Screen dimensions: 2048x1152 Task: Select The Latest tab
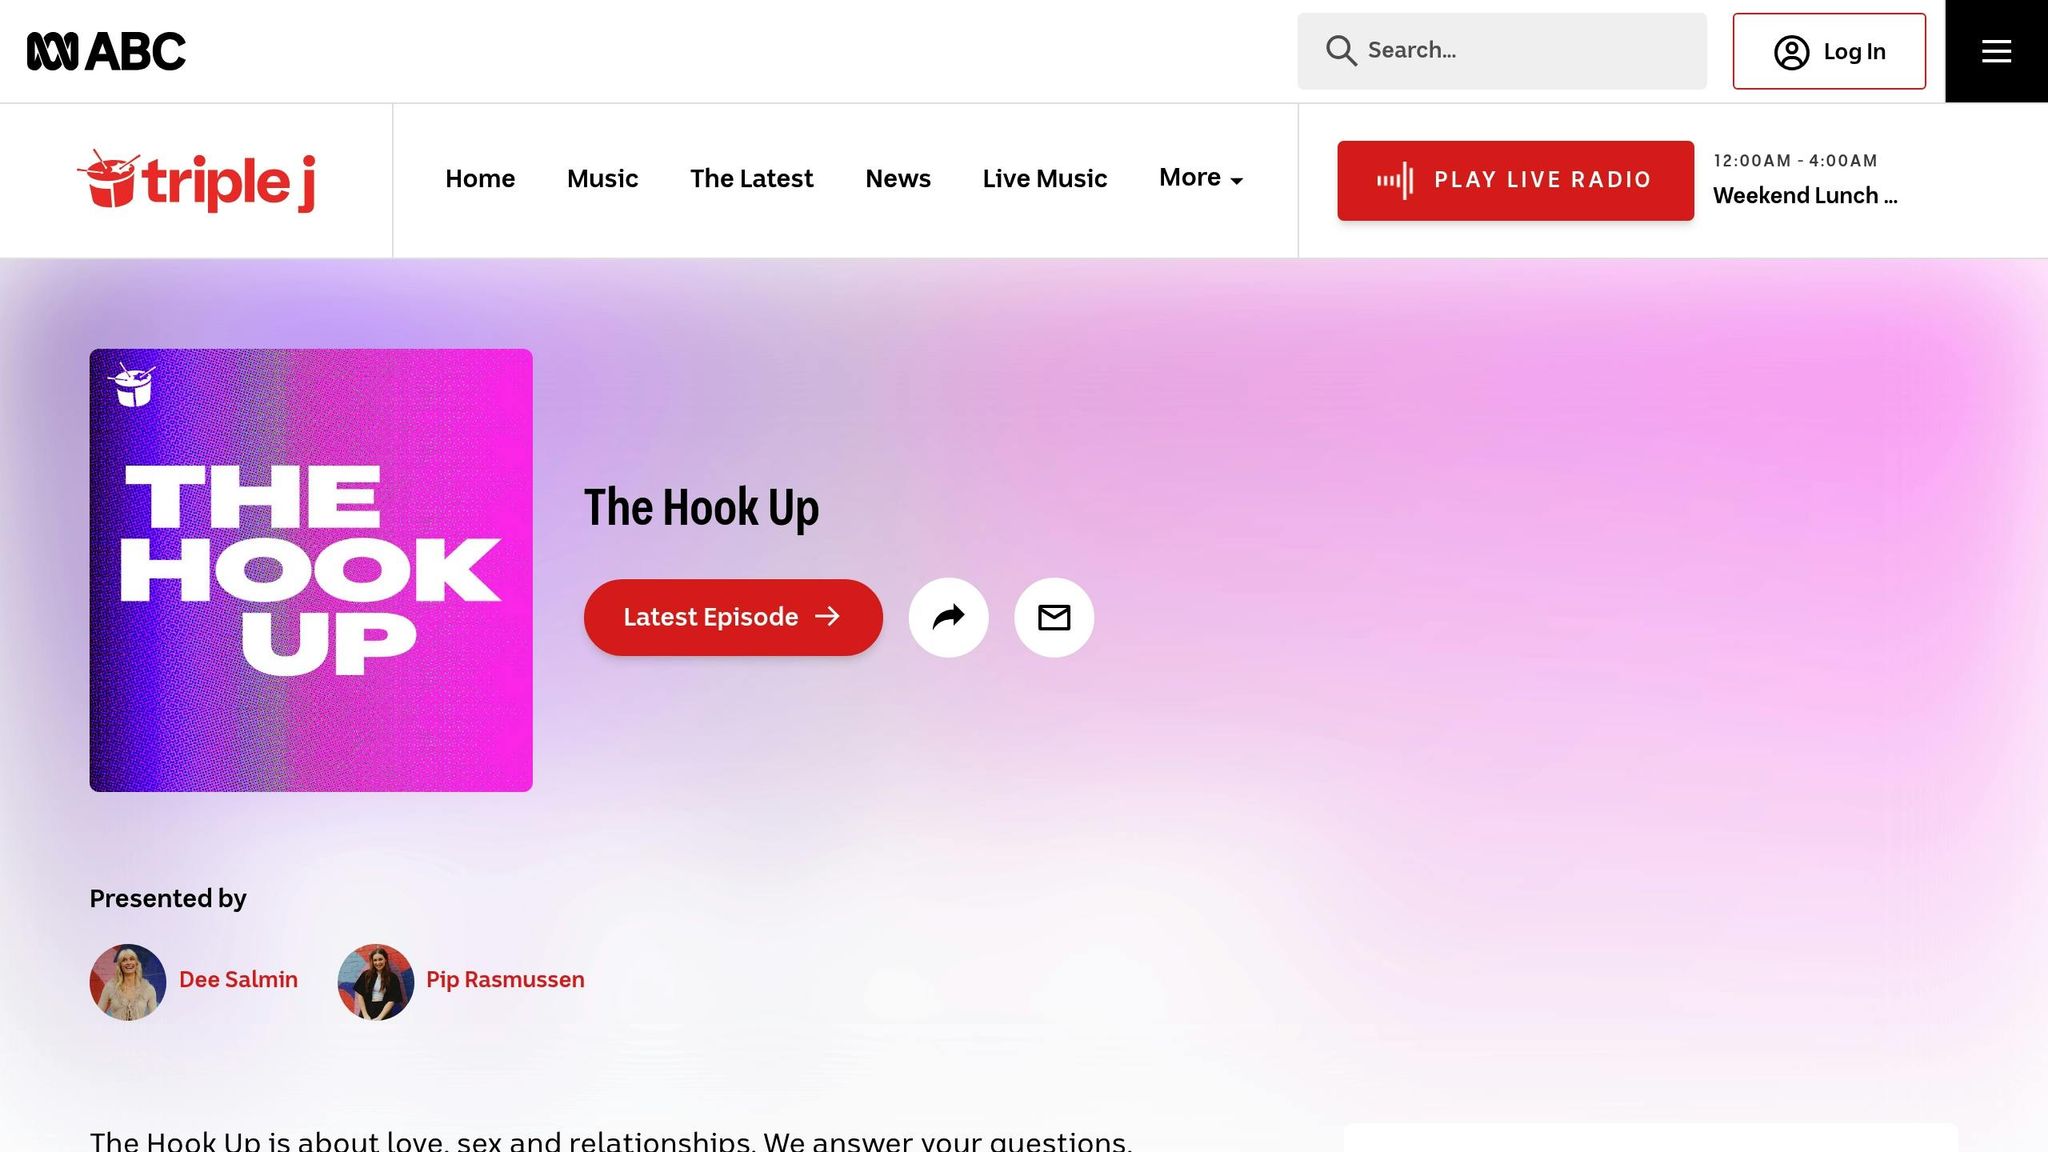coord(751,178)
